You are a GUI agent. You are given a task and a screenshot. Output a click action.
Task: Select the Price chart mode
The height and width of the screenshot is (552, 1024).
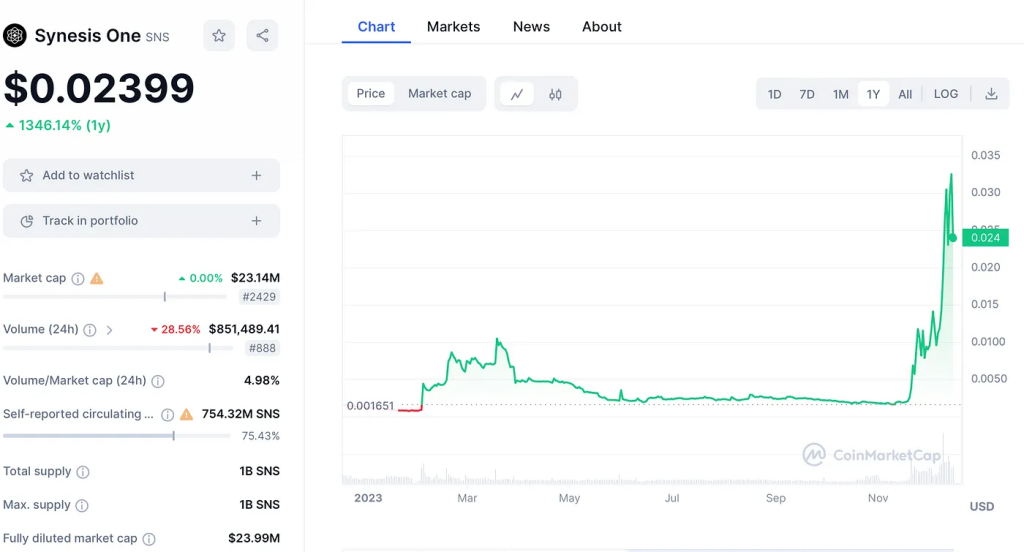(x=370, y=93)
